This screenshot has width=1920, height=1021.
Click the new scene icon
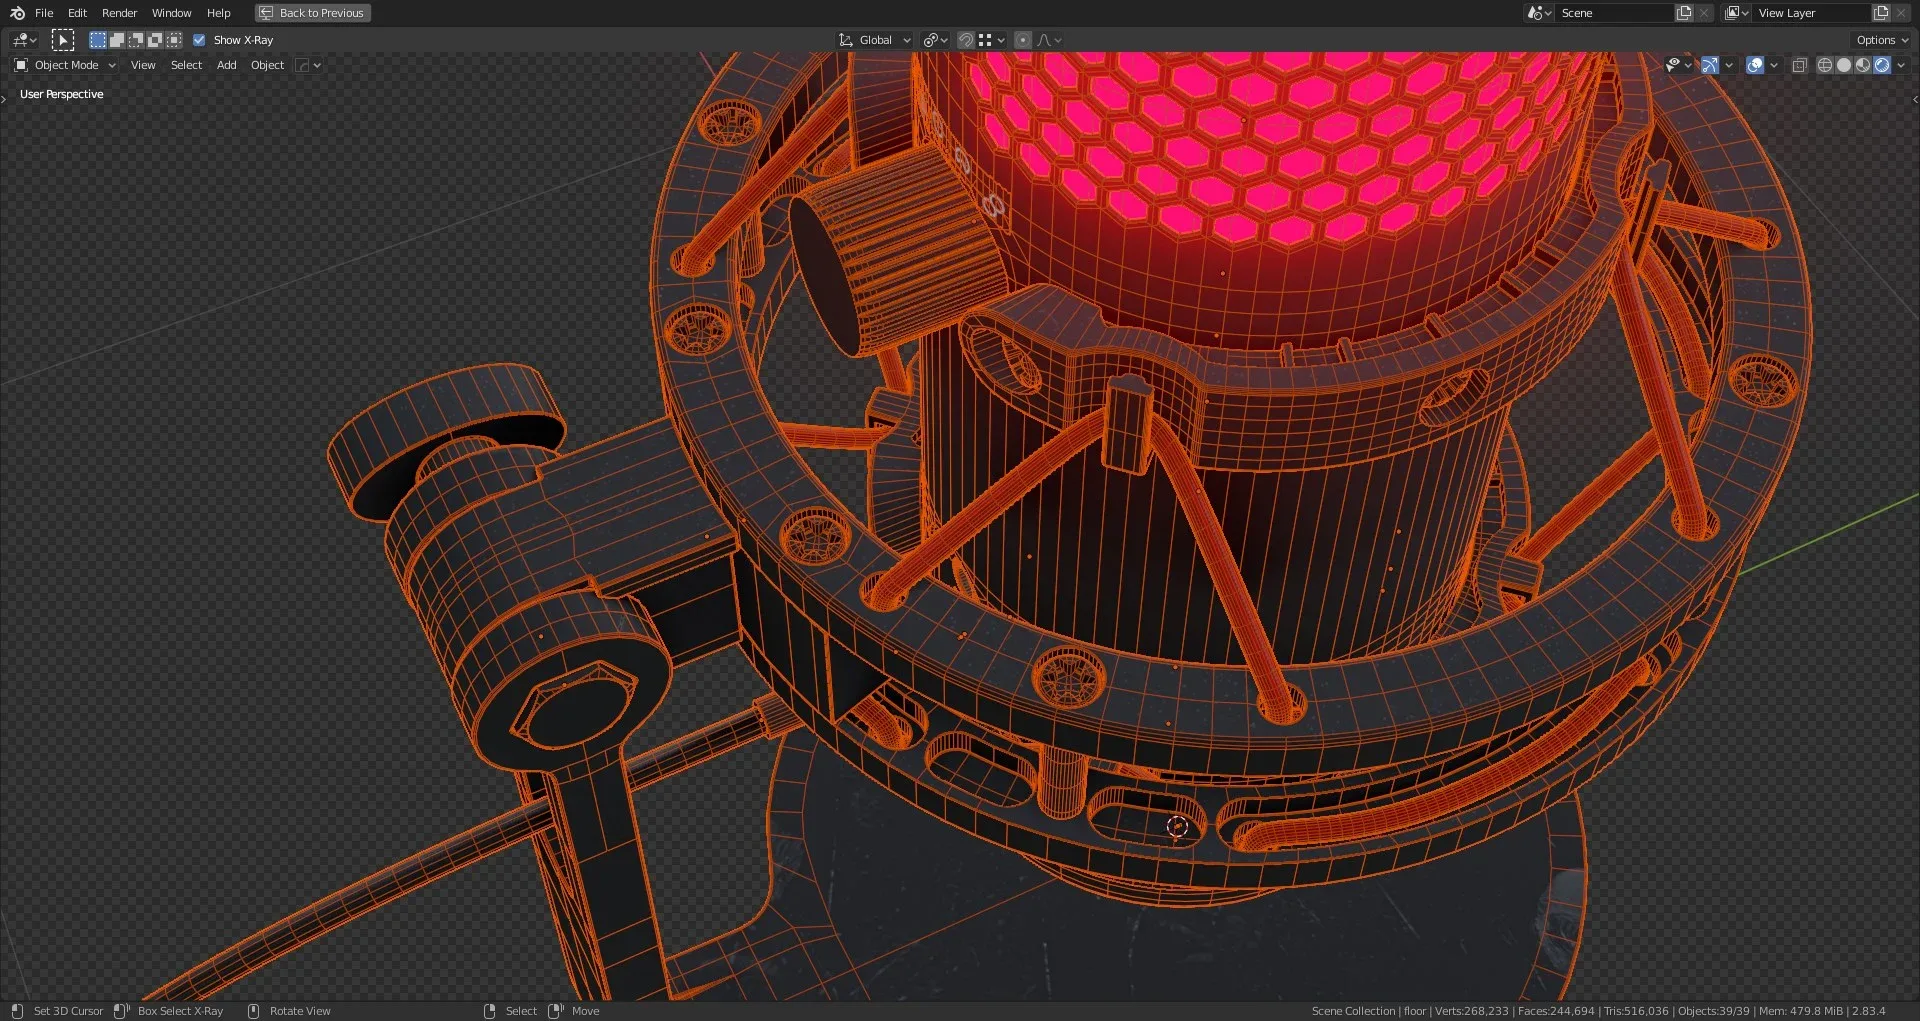tap(1684, 13)
